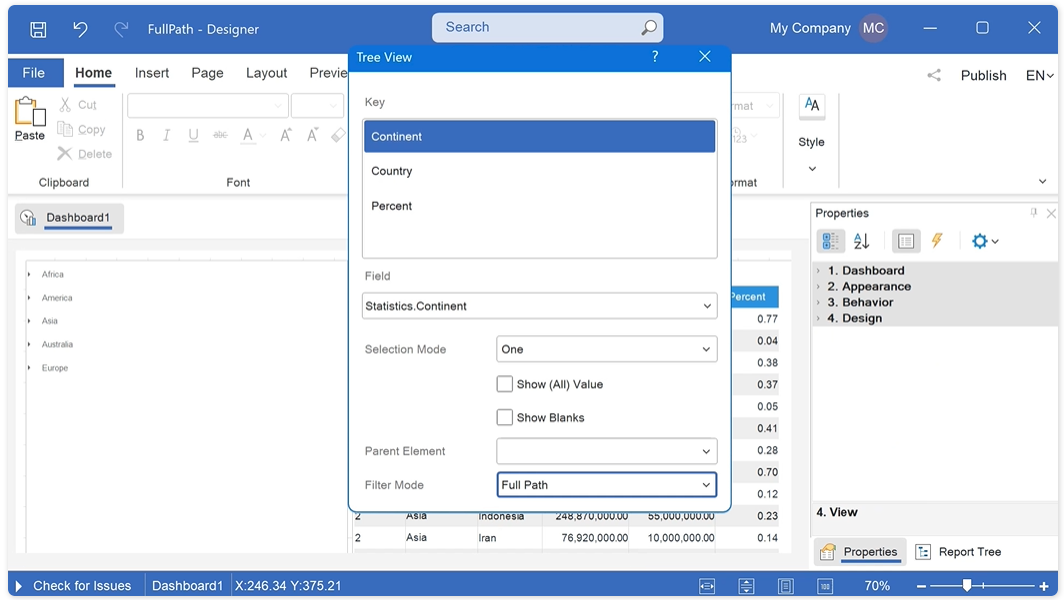Click the Cut scissors icon

(x=65, y=105)
